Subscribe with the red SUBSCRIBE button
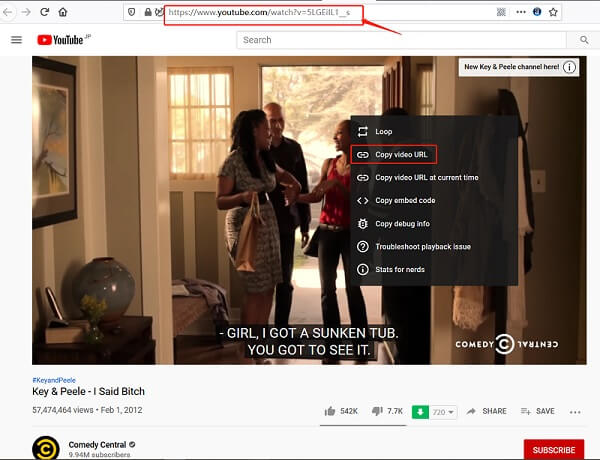Screen dimensions: 600x460 point(554,450)
